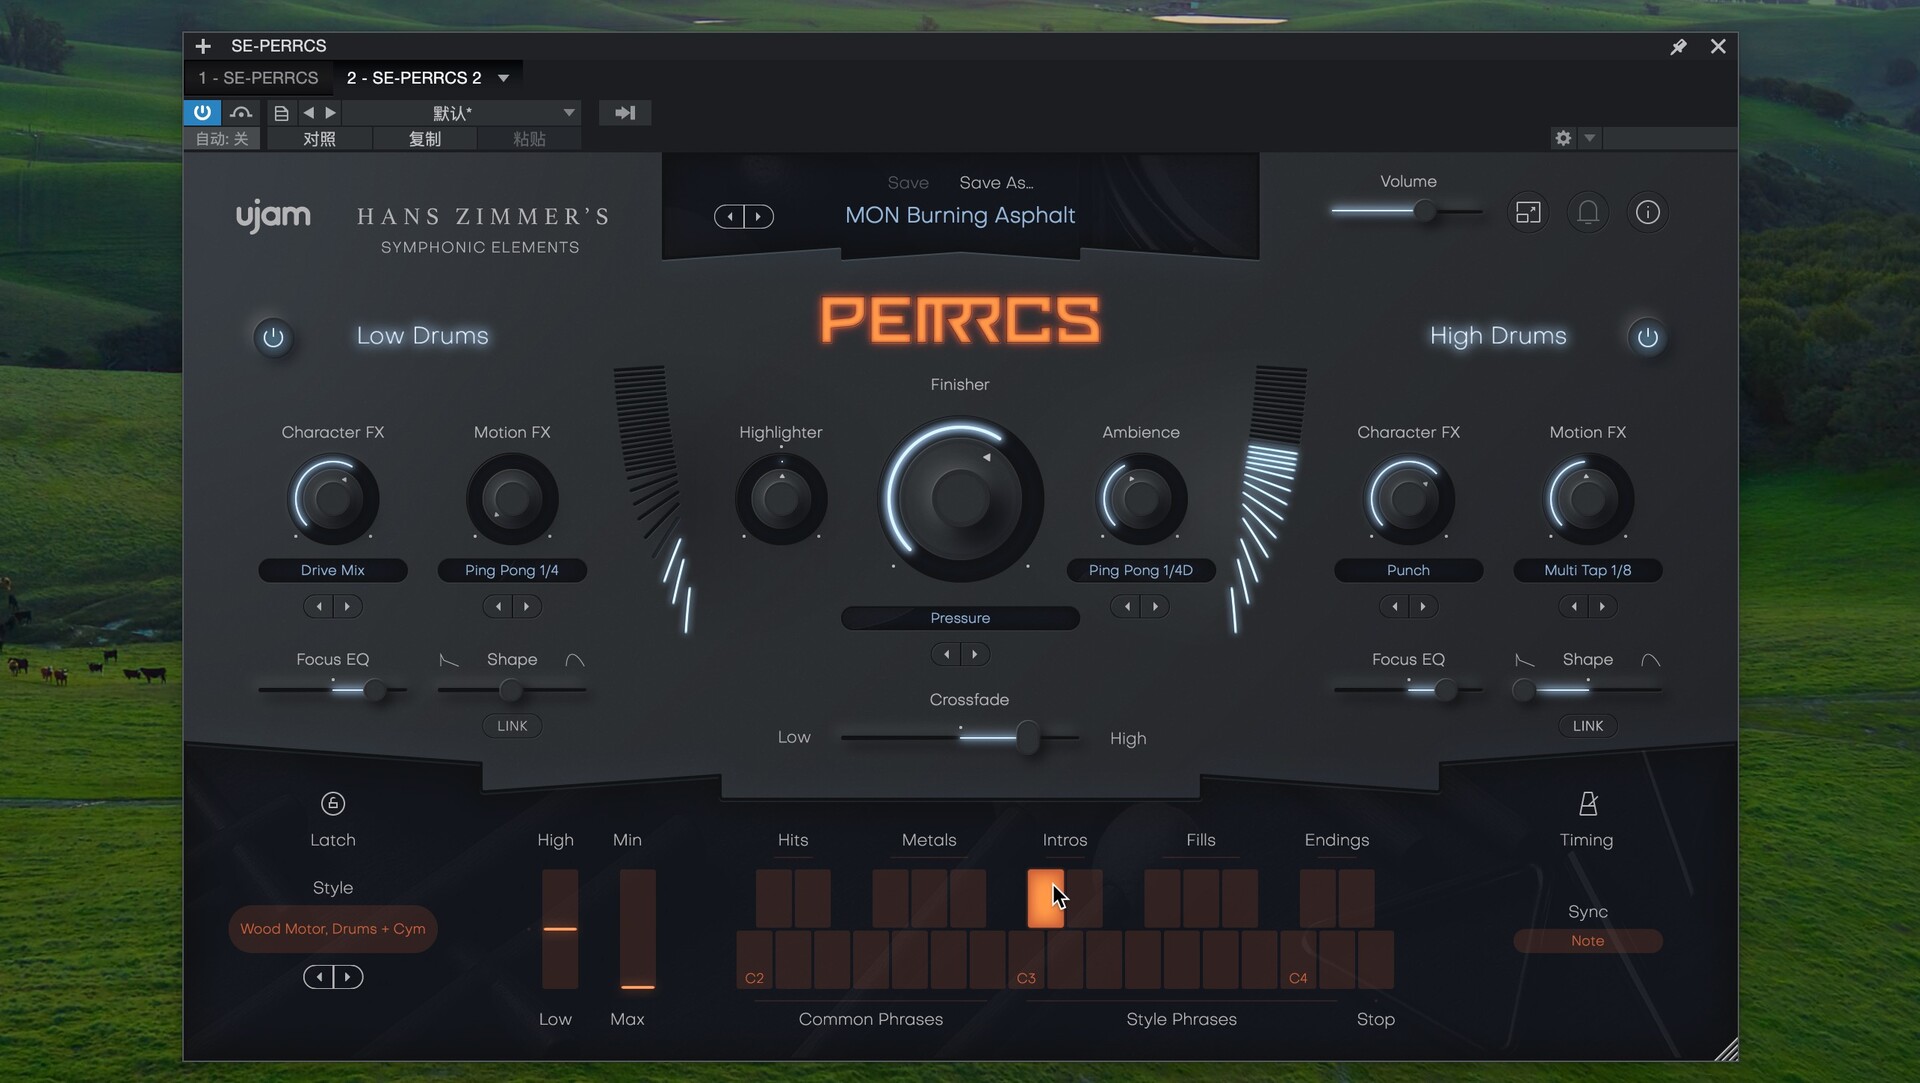Image resolution: width=1920 pixels, height=1083 pixels.
Task: Go to previous plugin preset
Action: 730,216
